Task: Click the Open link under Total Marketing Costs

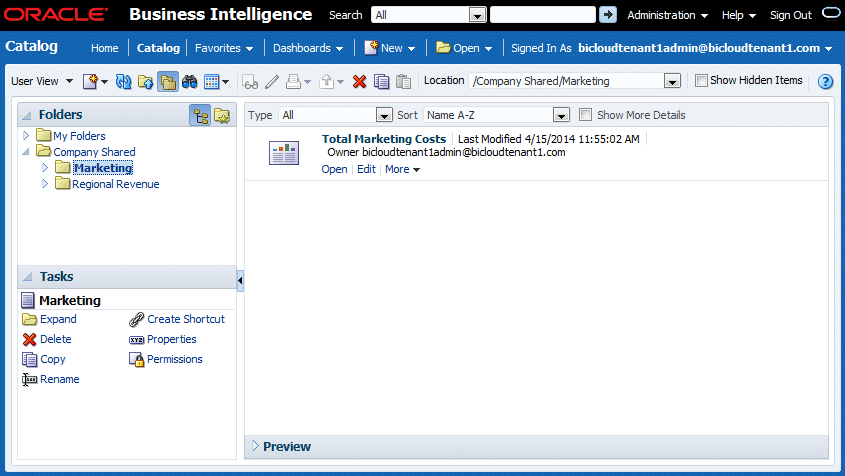Action: coord(334,169)
